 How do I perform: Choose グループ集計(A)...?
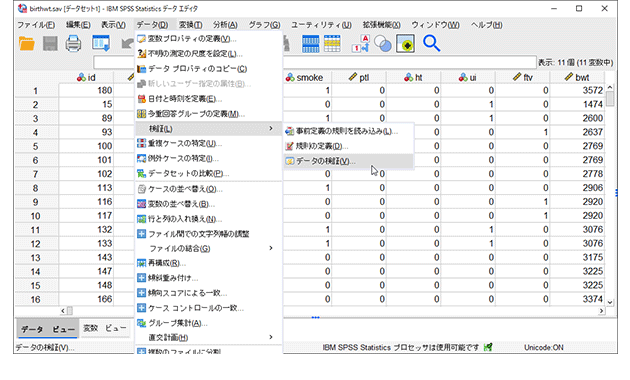[208, 323]
